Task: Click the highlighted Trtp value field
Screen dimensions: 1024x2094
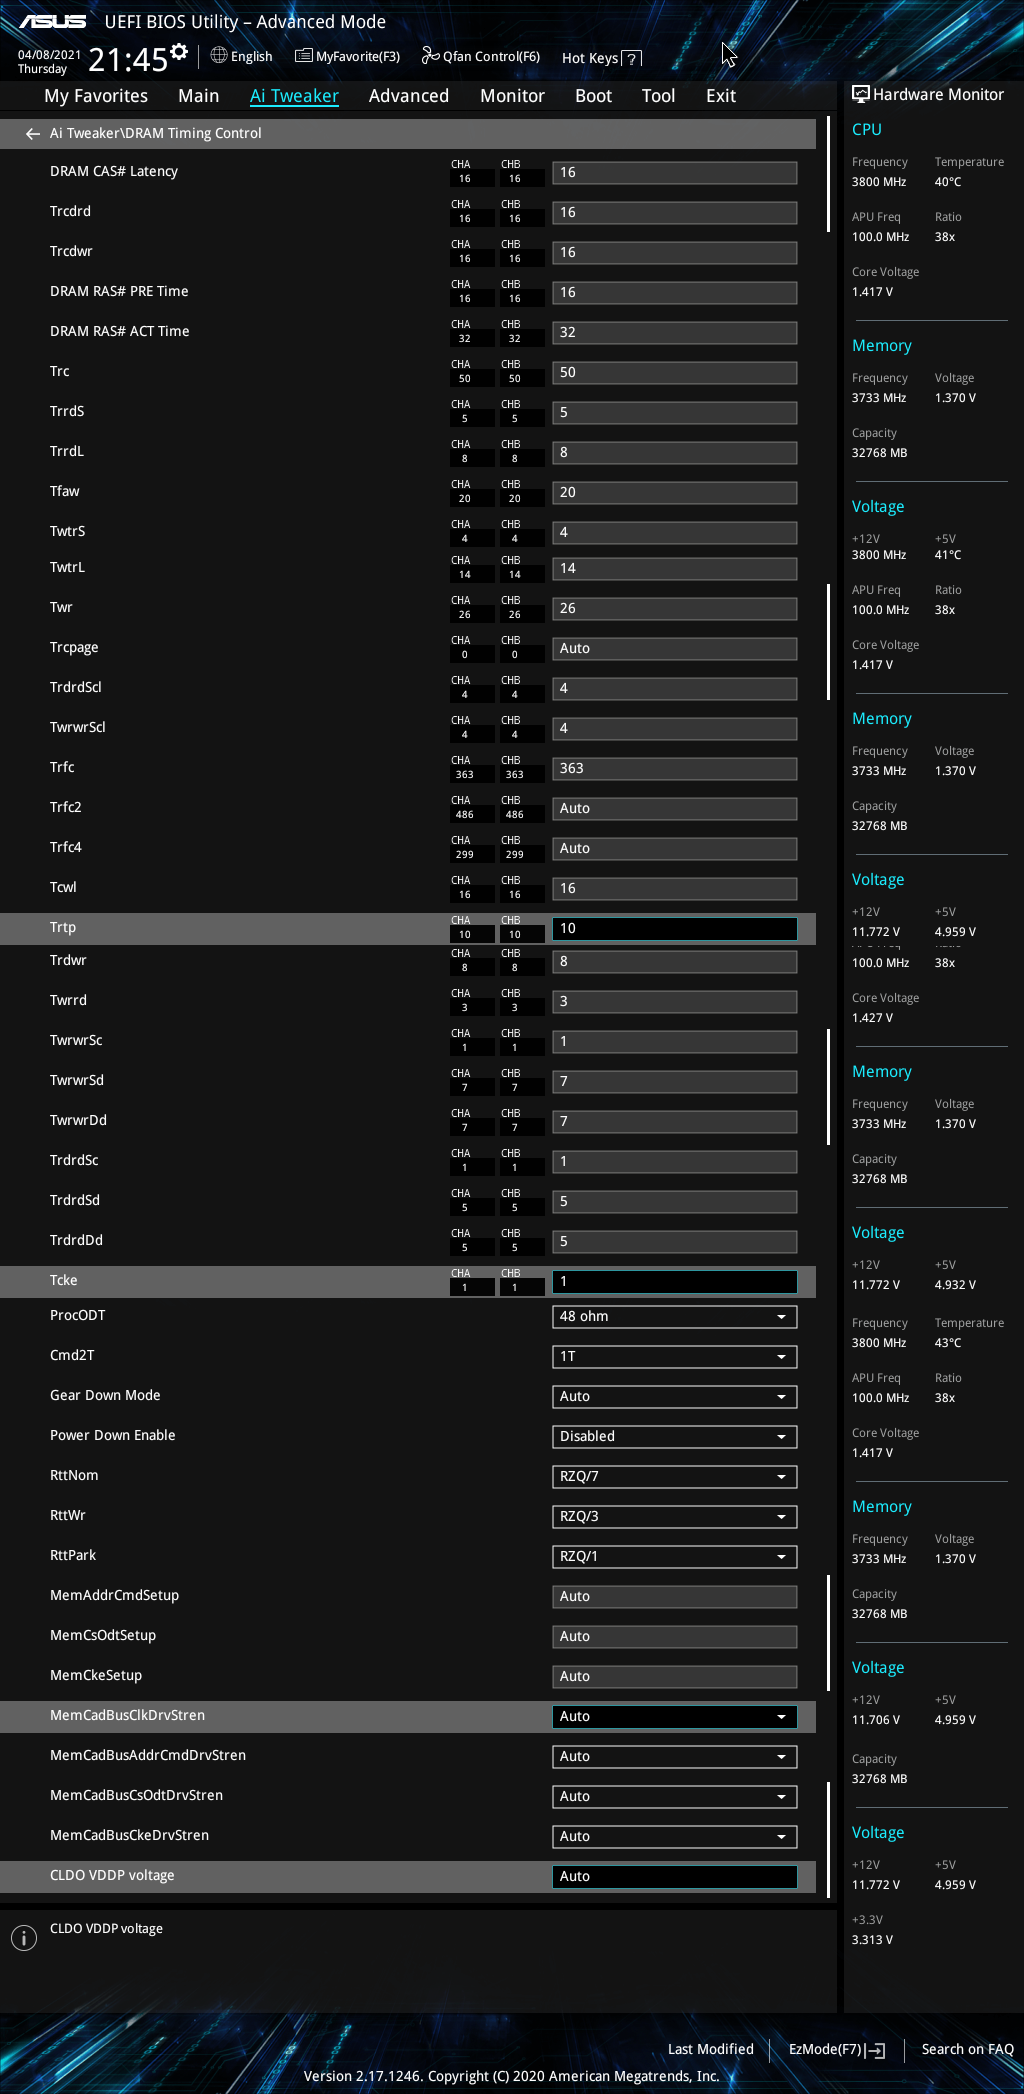Action: click(674, 929)
